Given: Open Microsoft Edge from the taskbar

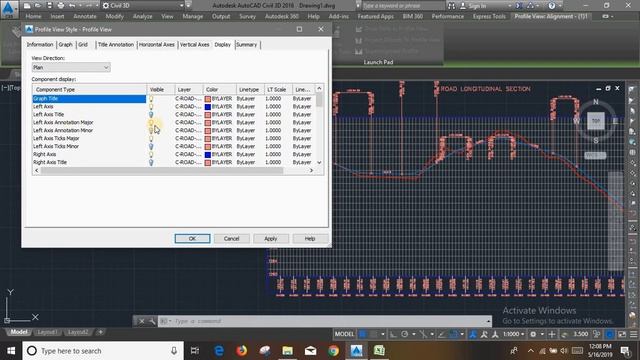Looking at the screenshot, I should (219, 351).
